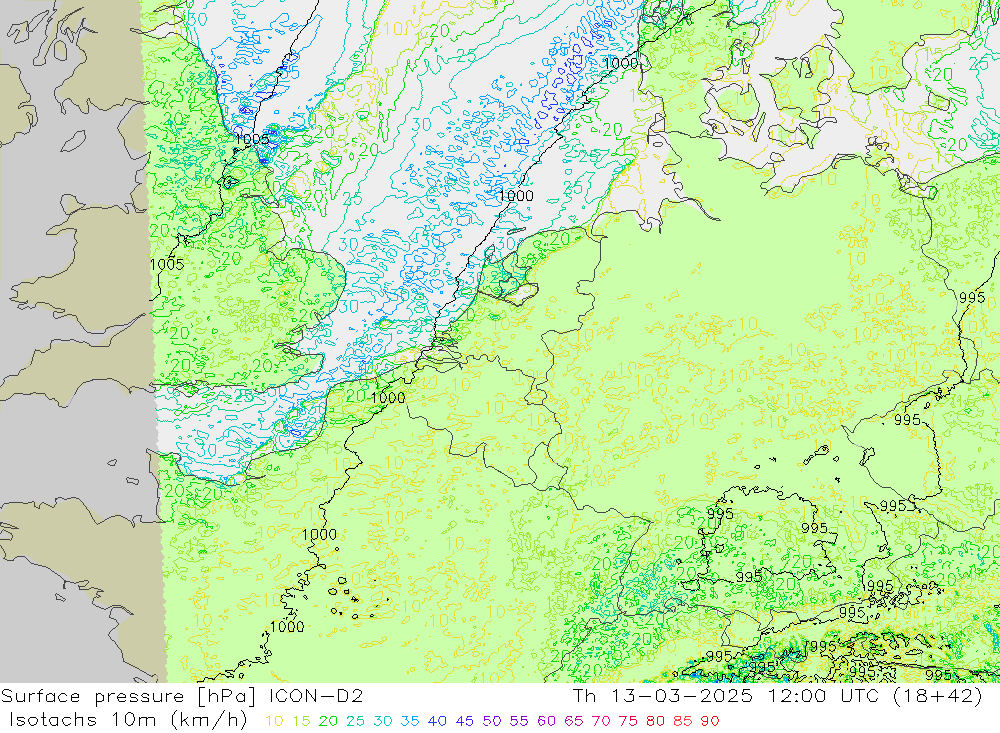Viewport: 1000px width, 733px height.
Task: Click the 'Th 13-03-2025' date text
Action: click(x=662, y=696)
